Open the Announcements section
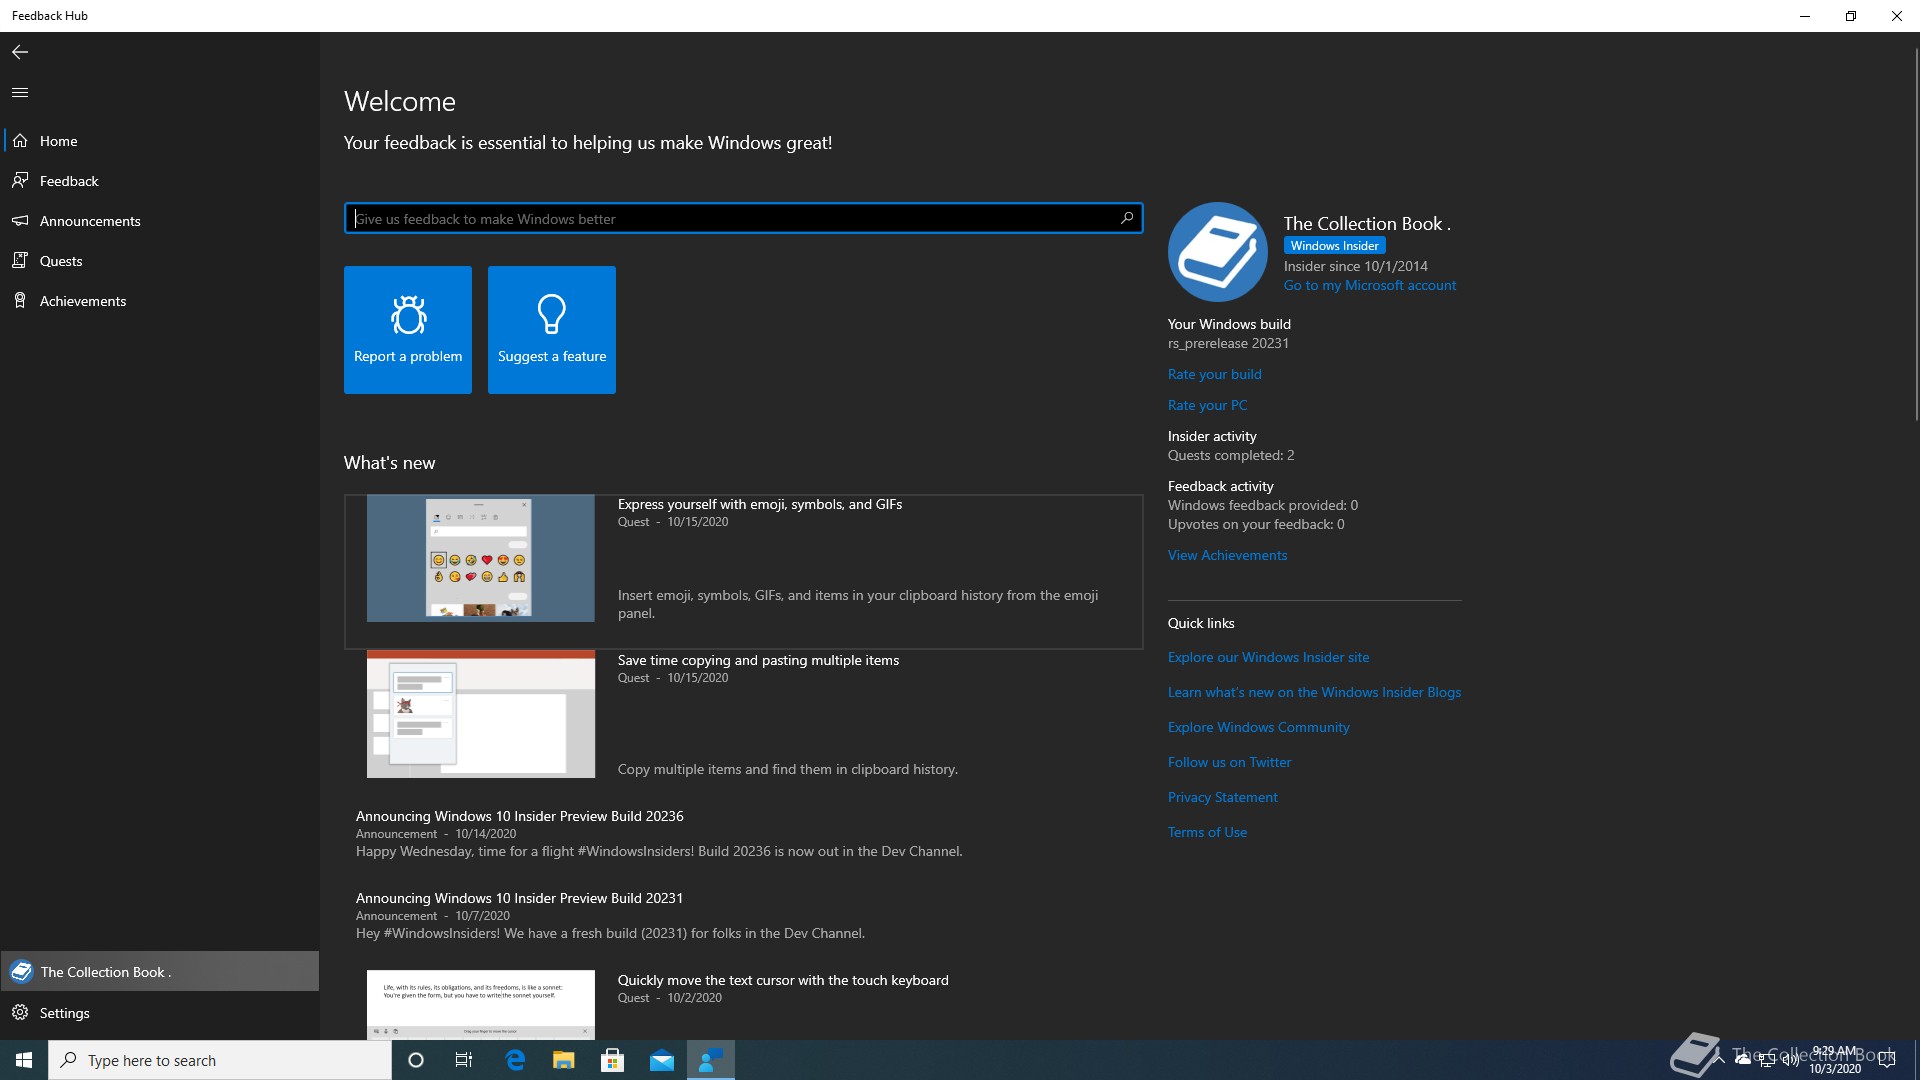The width and height of the screenshot is (1920, 1080). 160,221
